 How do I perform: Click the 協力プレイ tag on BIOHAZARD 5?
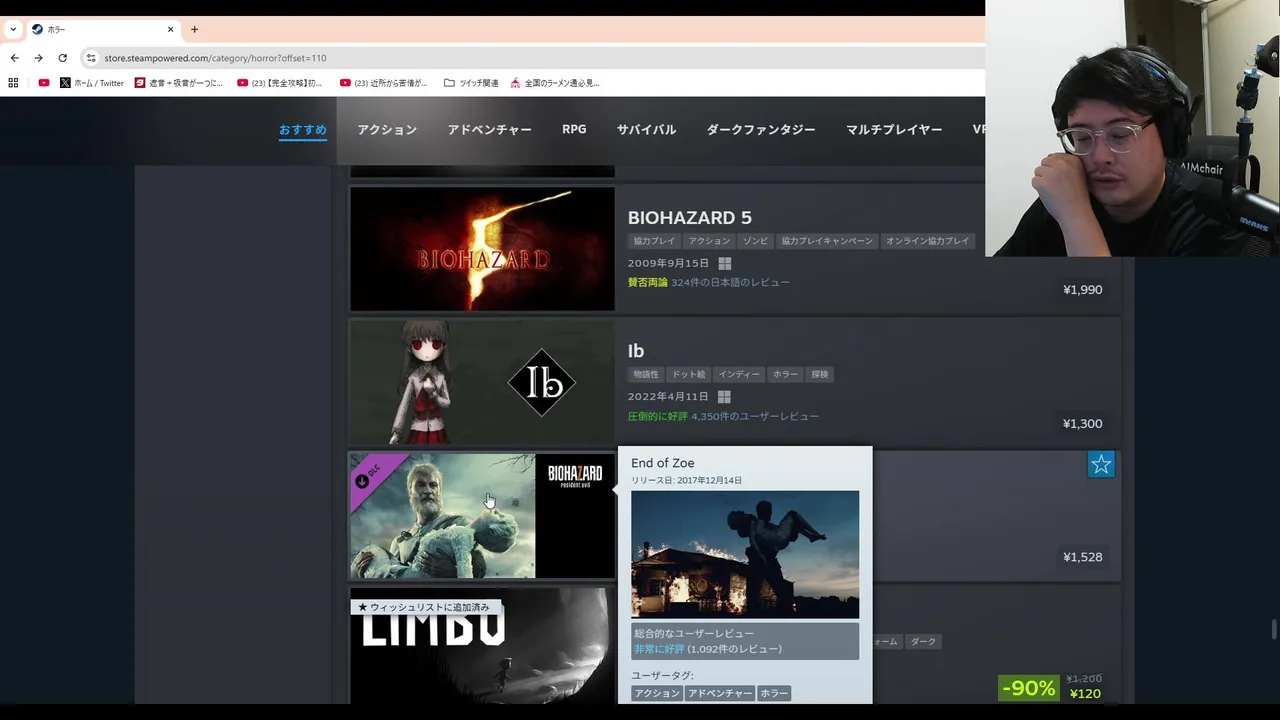(x=654, y=241)
